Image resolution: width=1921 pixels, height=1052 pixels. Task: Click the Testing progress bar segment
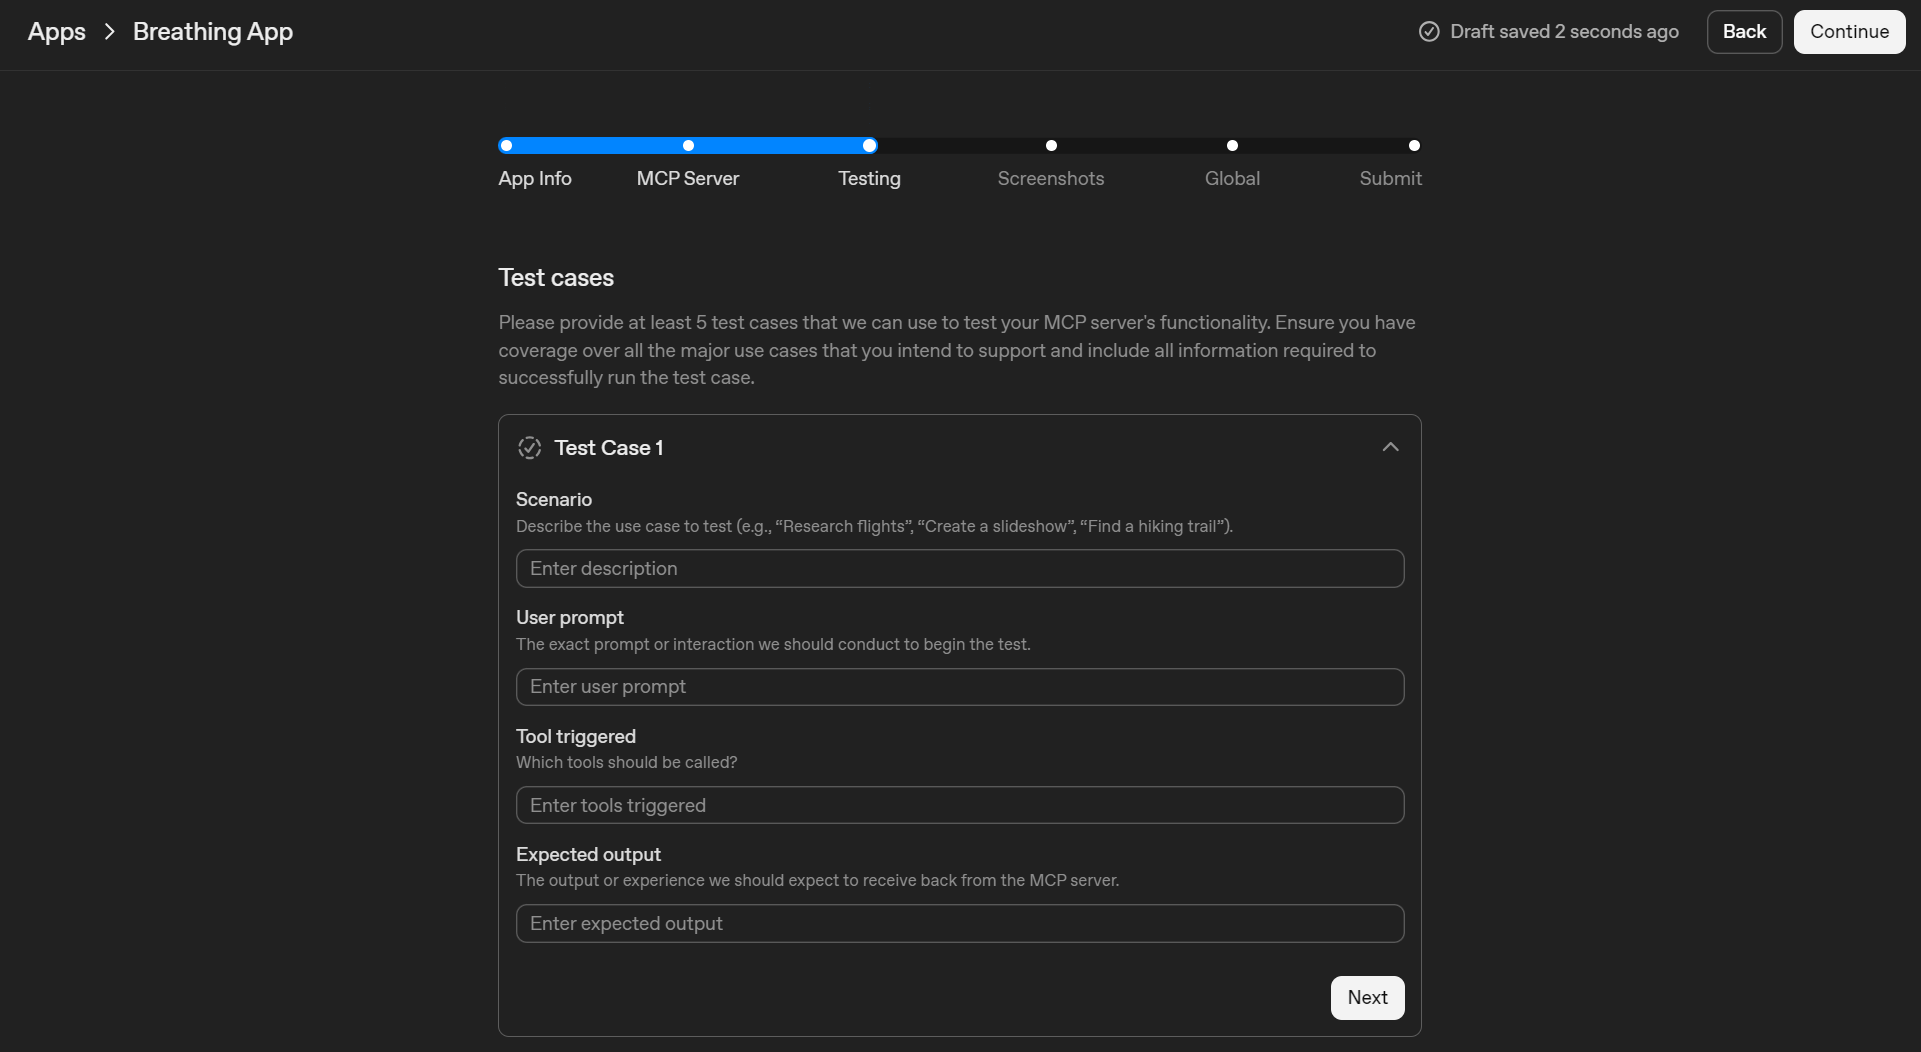pos(780,145)
